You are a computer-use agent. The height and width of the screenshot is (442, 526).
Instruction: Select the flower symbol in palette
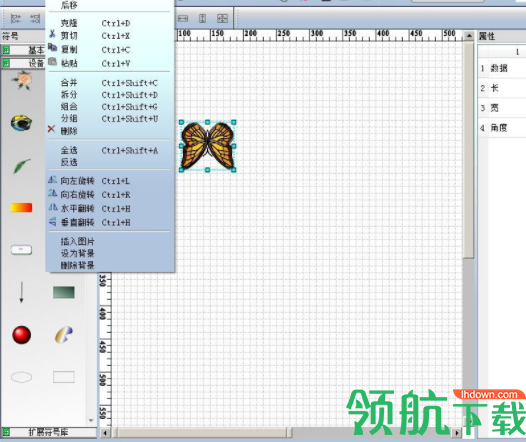point(22,80)
